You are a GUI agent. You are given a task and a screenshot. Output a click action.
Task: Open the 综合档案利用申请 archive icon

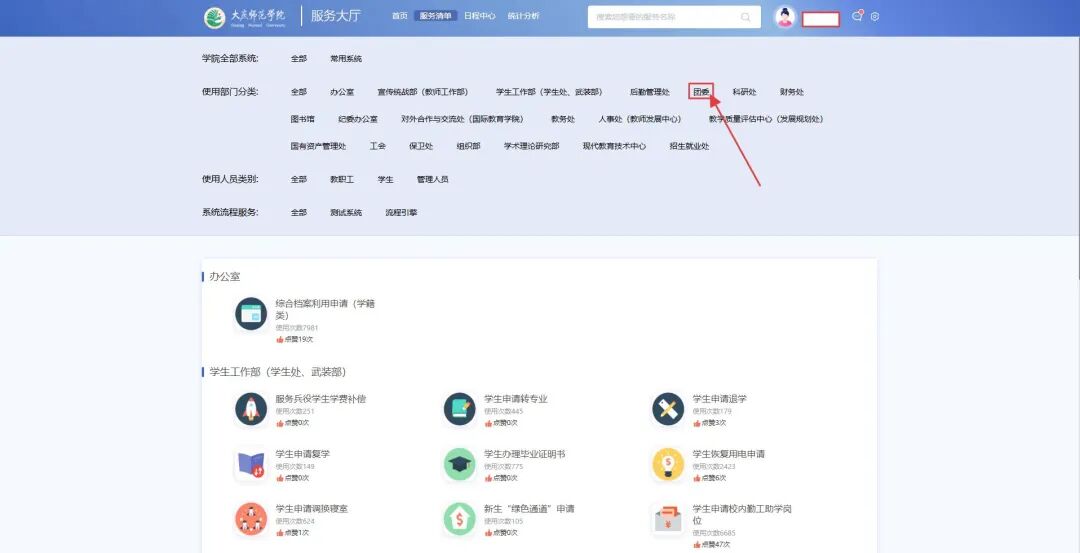pyautogui.click(x=251, y=314)
